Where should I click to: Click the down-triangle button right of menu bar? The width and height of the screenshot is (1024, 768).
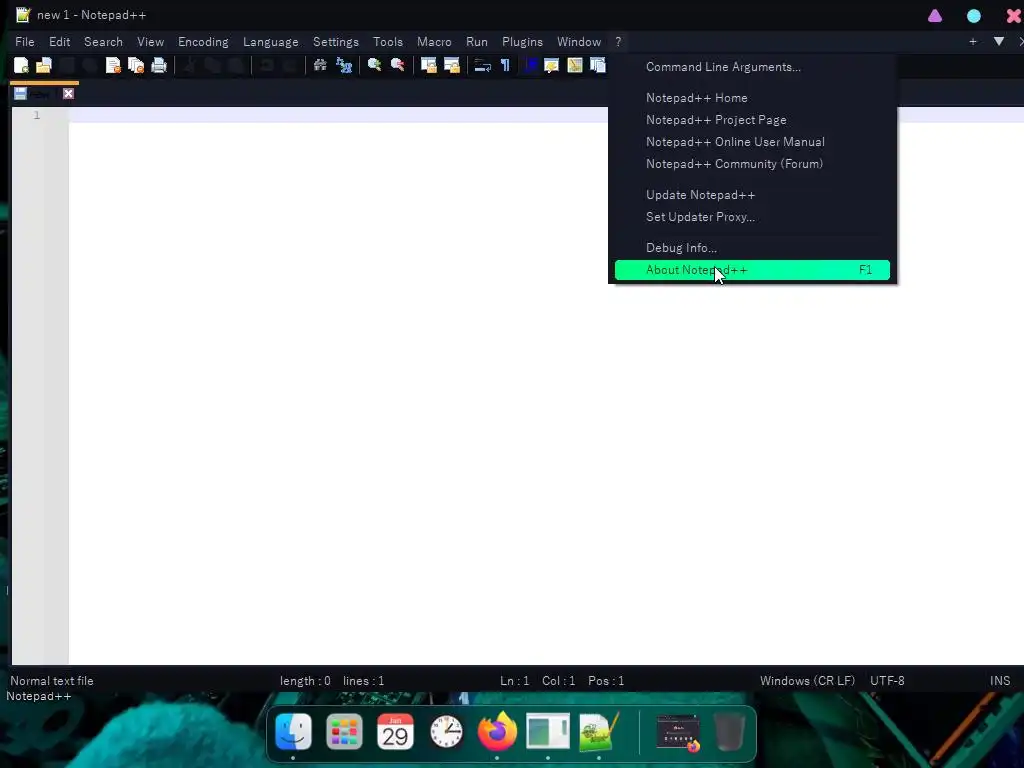(999, 41)
